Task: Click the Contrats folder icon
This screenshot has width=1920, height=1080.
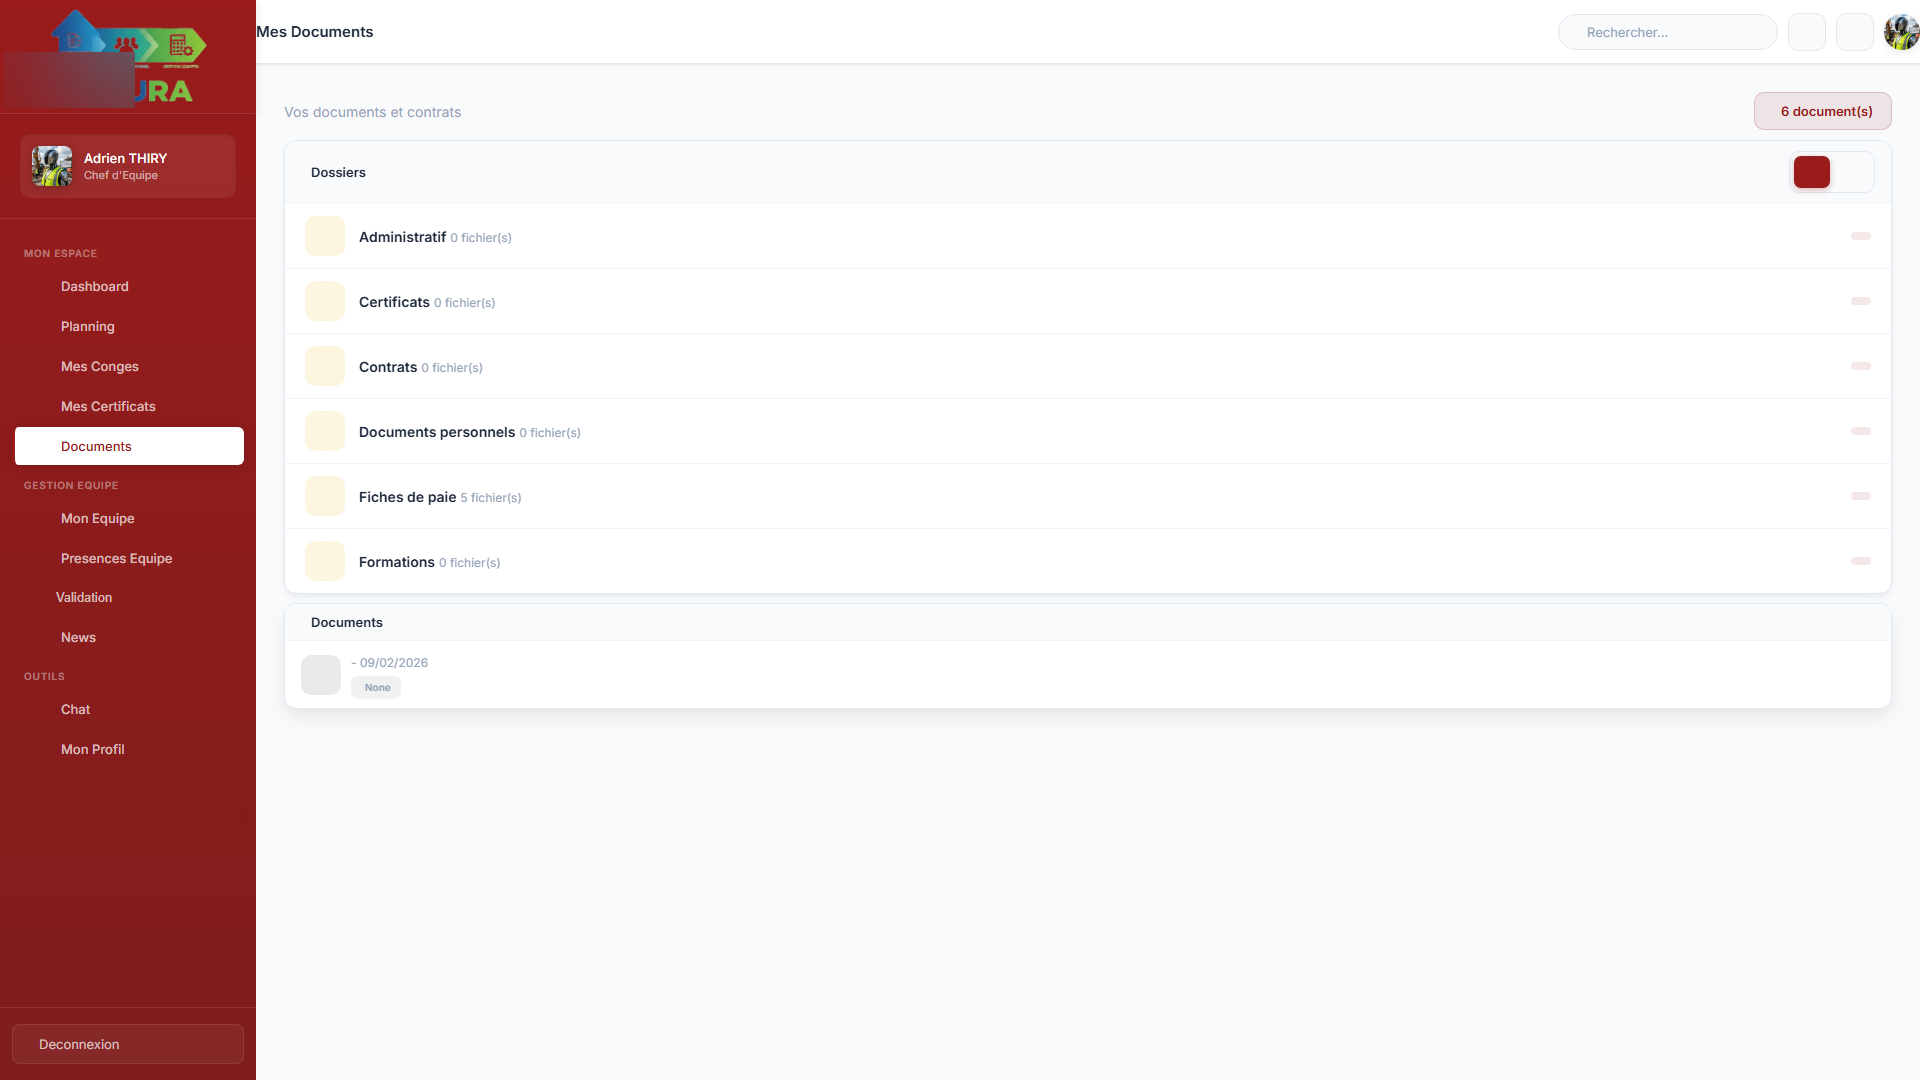Action: [x=325, y=366]
